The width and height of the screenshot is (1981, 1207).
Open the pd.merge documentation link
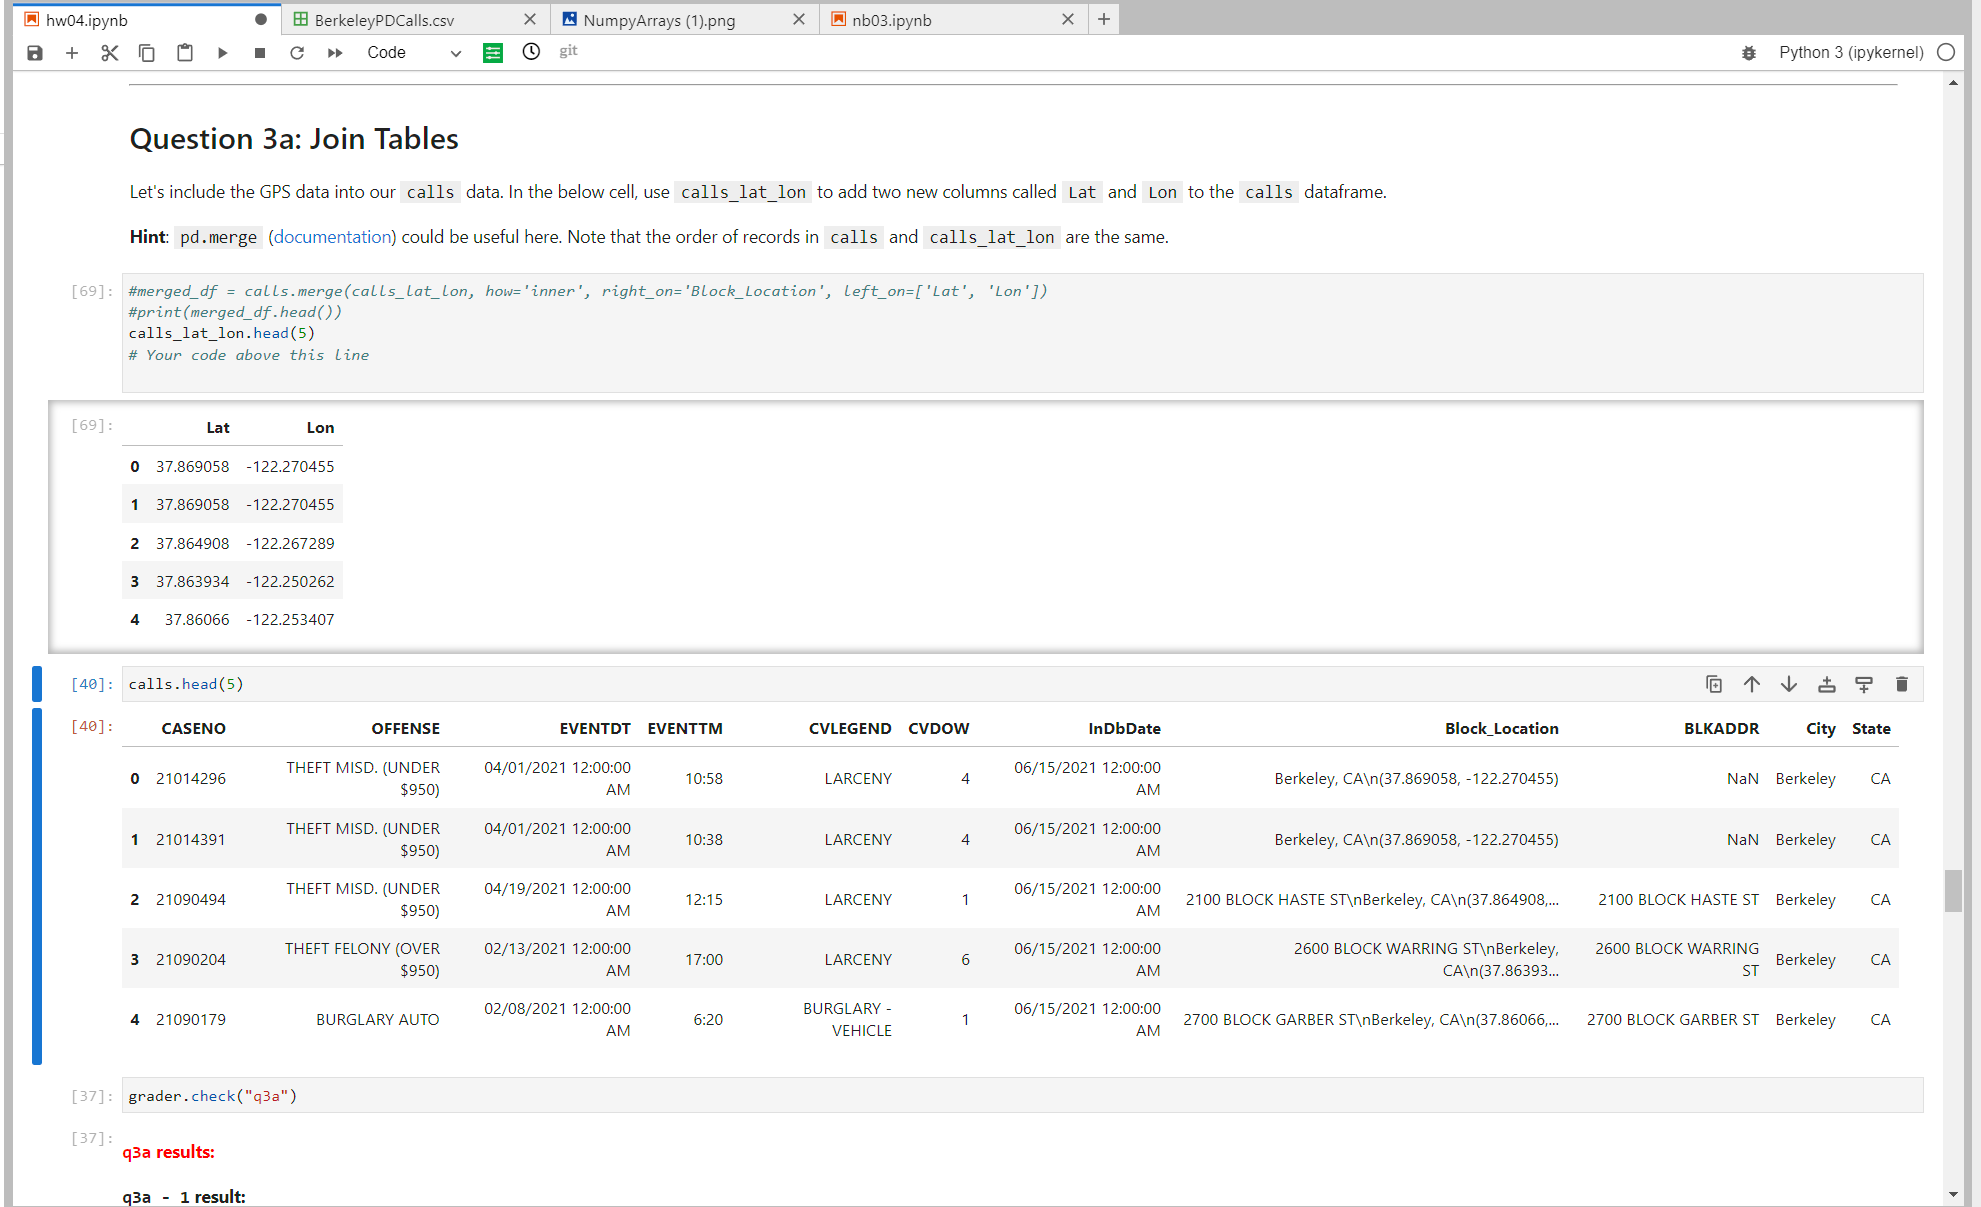pos(331,237)
